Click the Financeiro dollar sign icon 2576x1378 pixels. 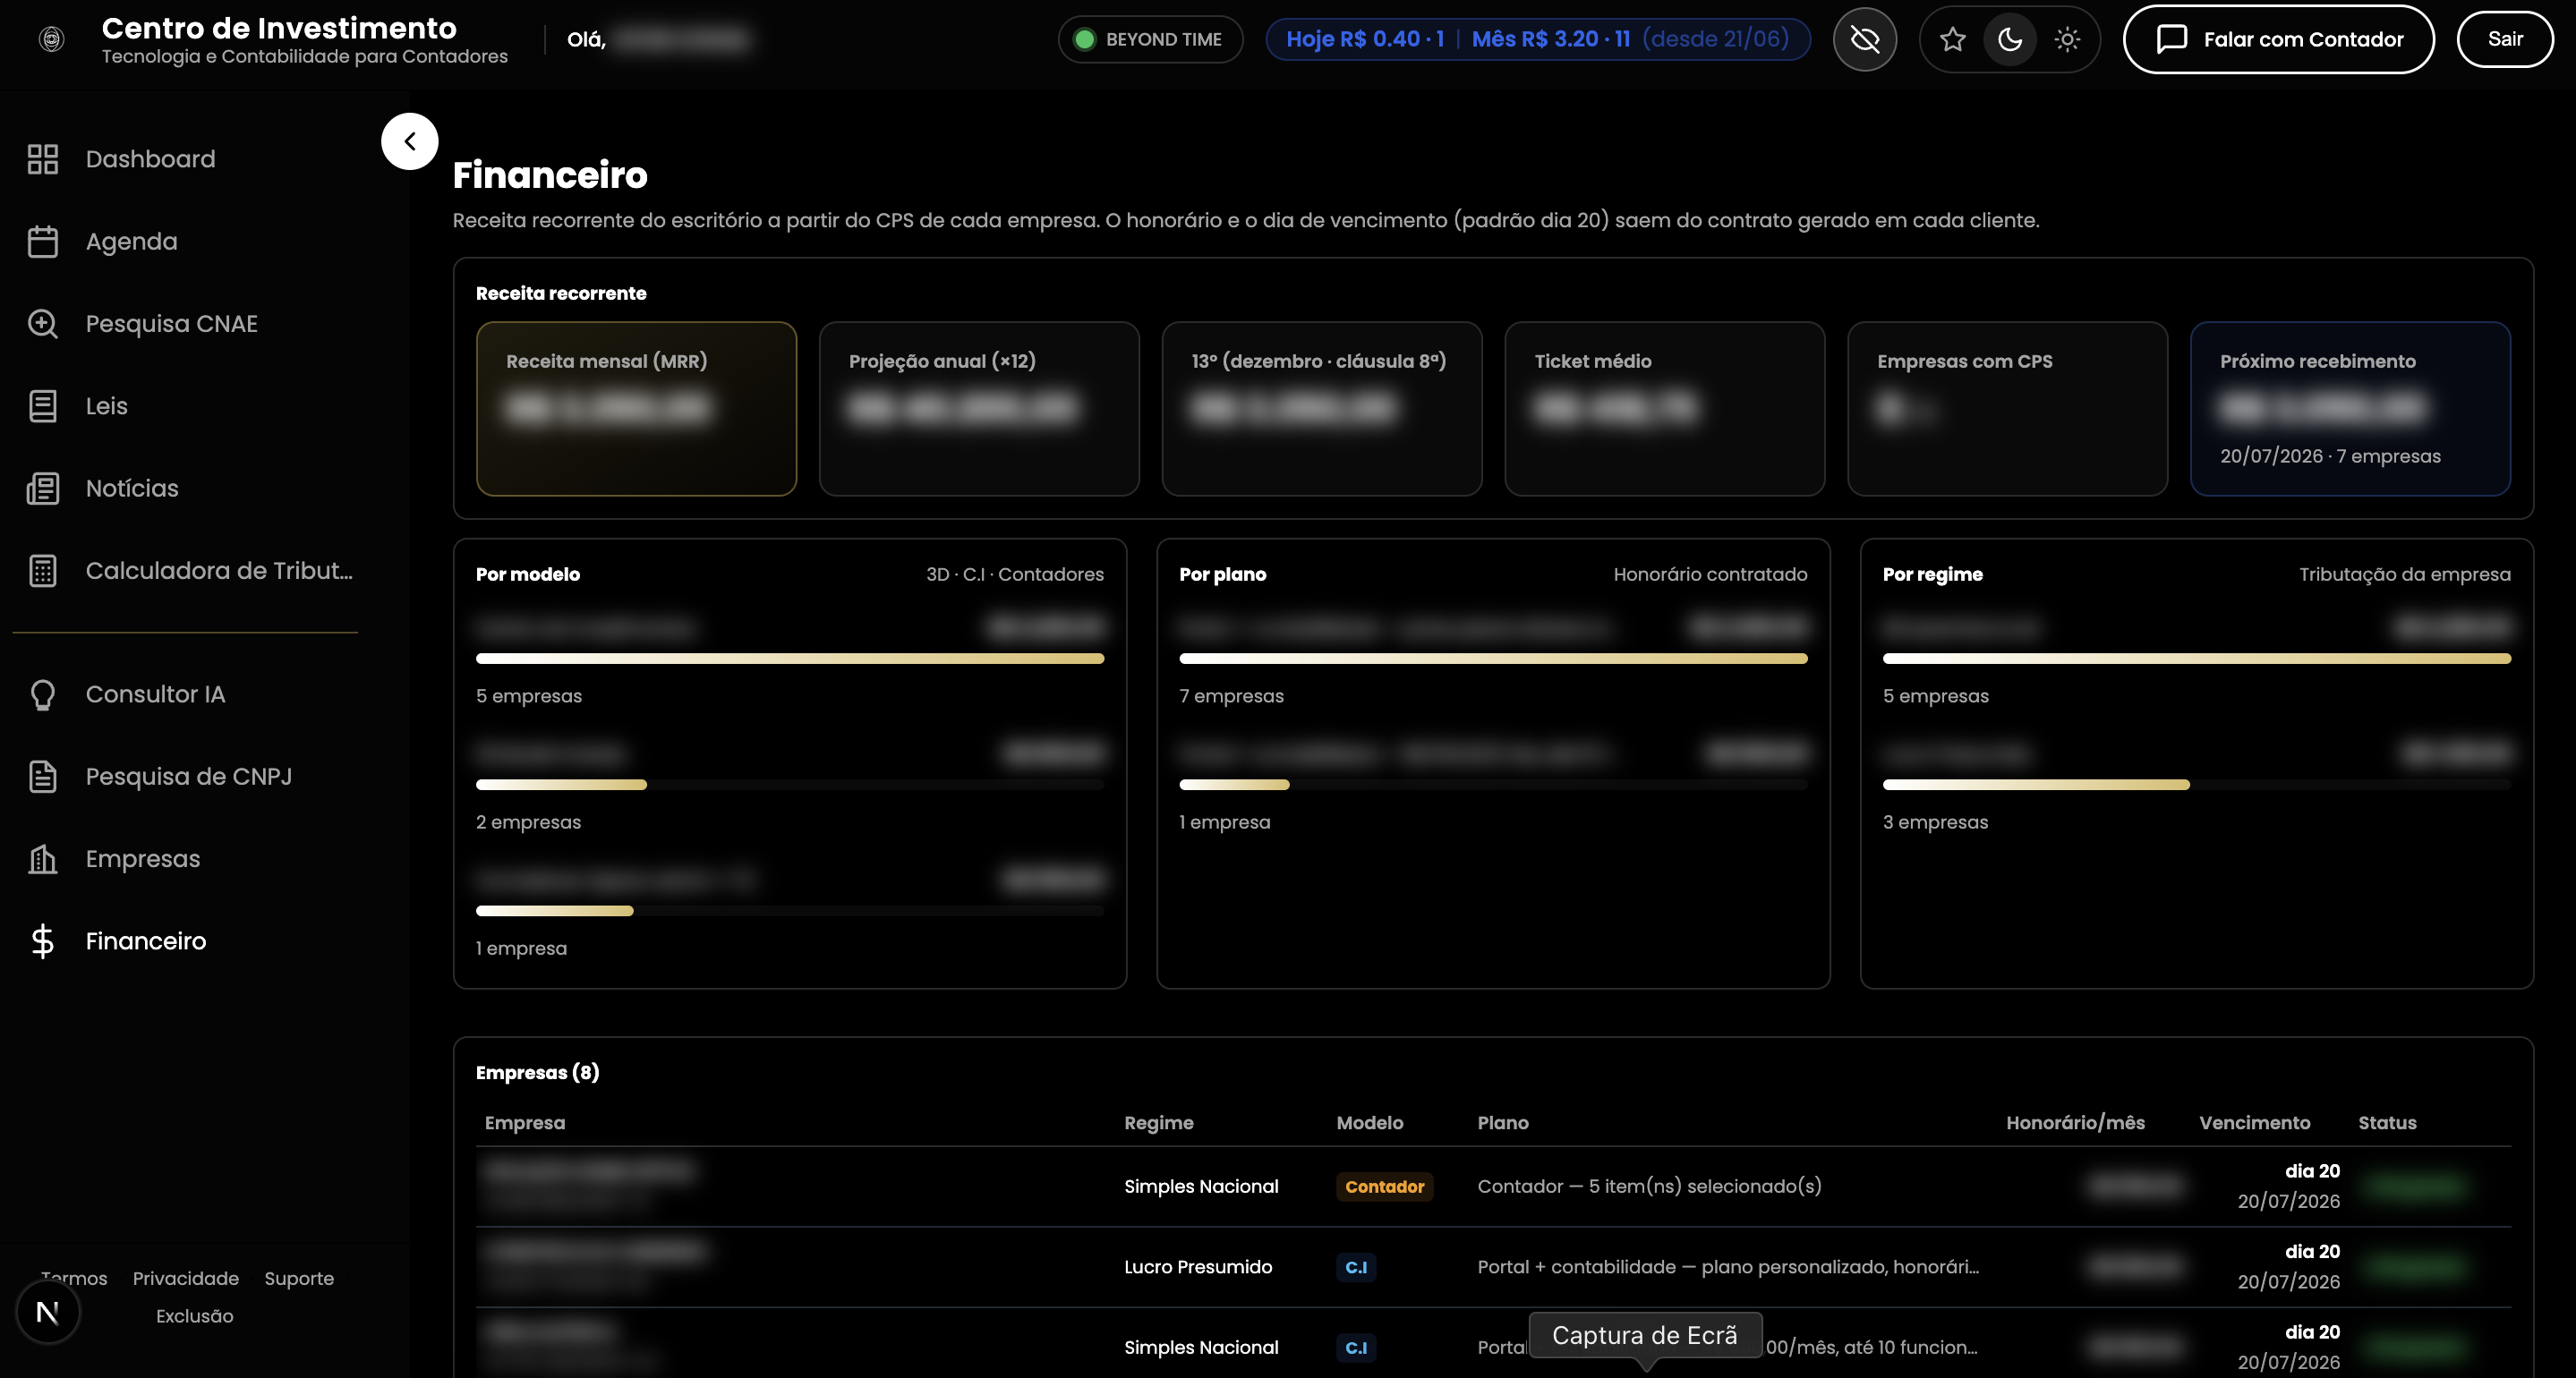tap(42, 941)
